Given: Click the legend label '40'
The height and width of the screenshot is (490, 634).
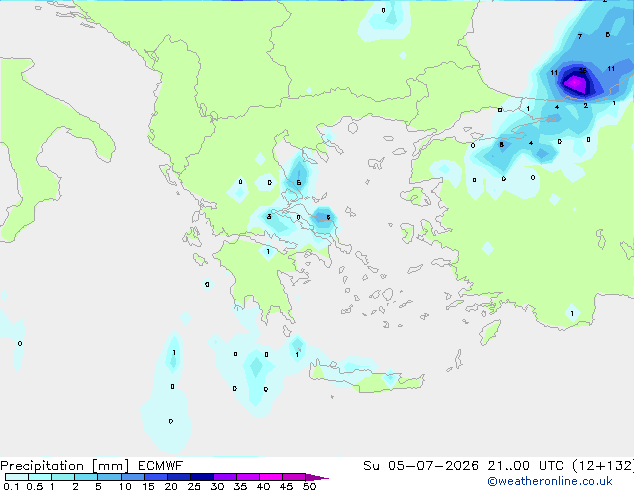Looking at the screenshot, I should (x=263, y=486).
